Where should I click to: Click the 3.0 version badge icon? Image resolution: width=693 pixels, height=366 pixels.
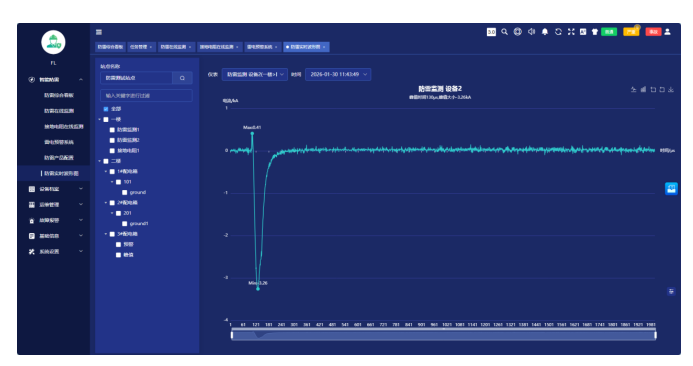(x=491, y=32)
